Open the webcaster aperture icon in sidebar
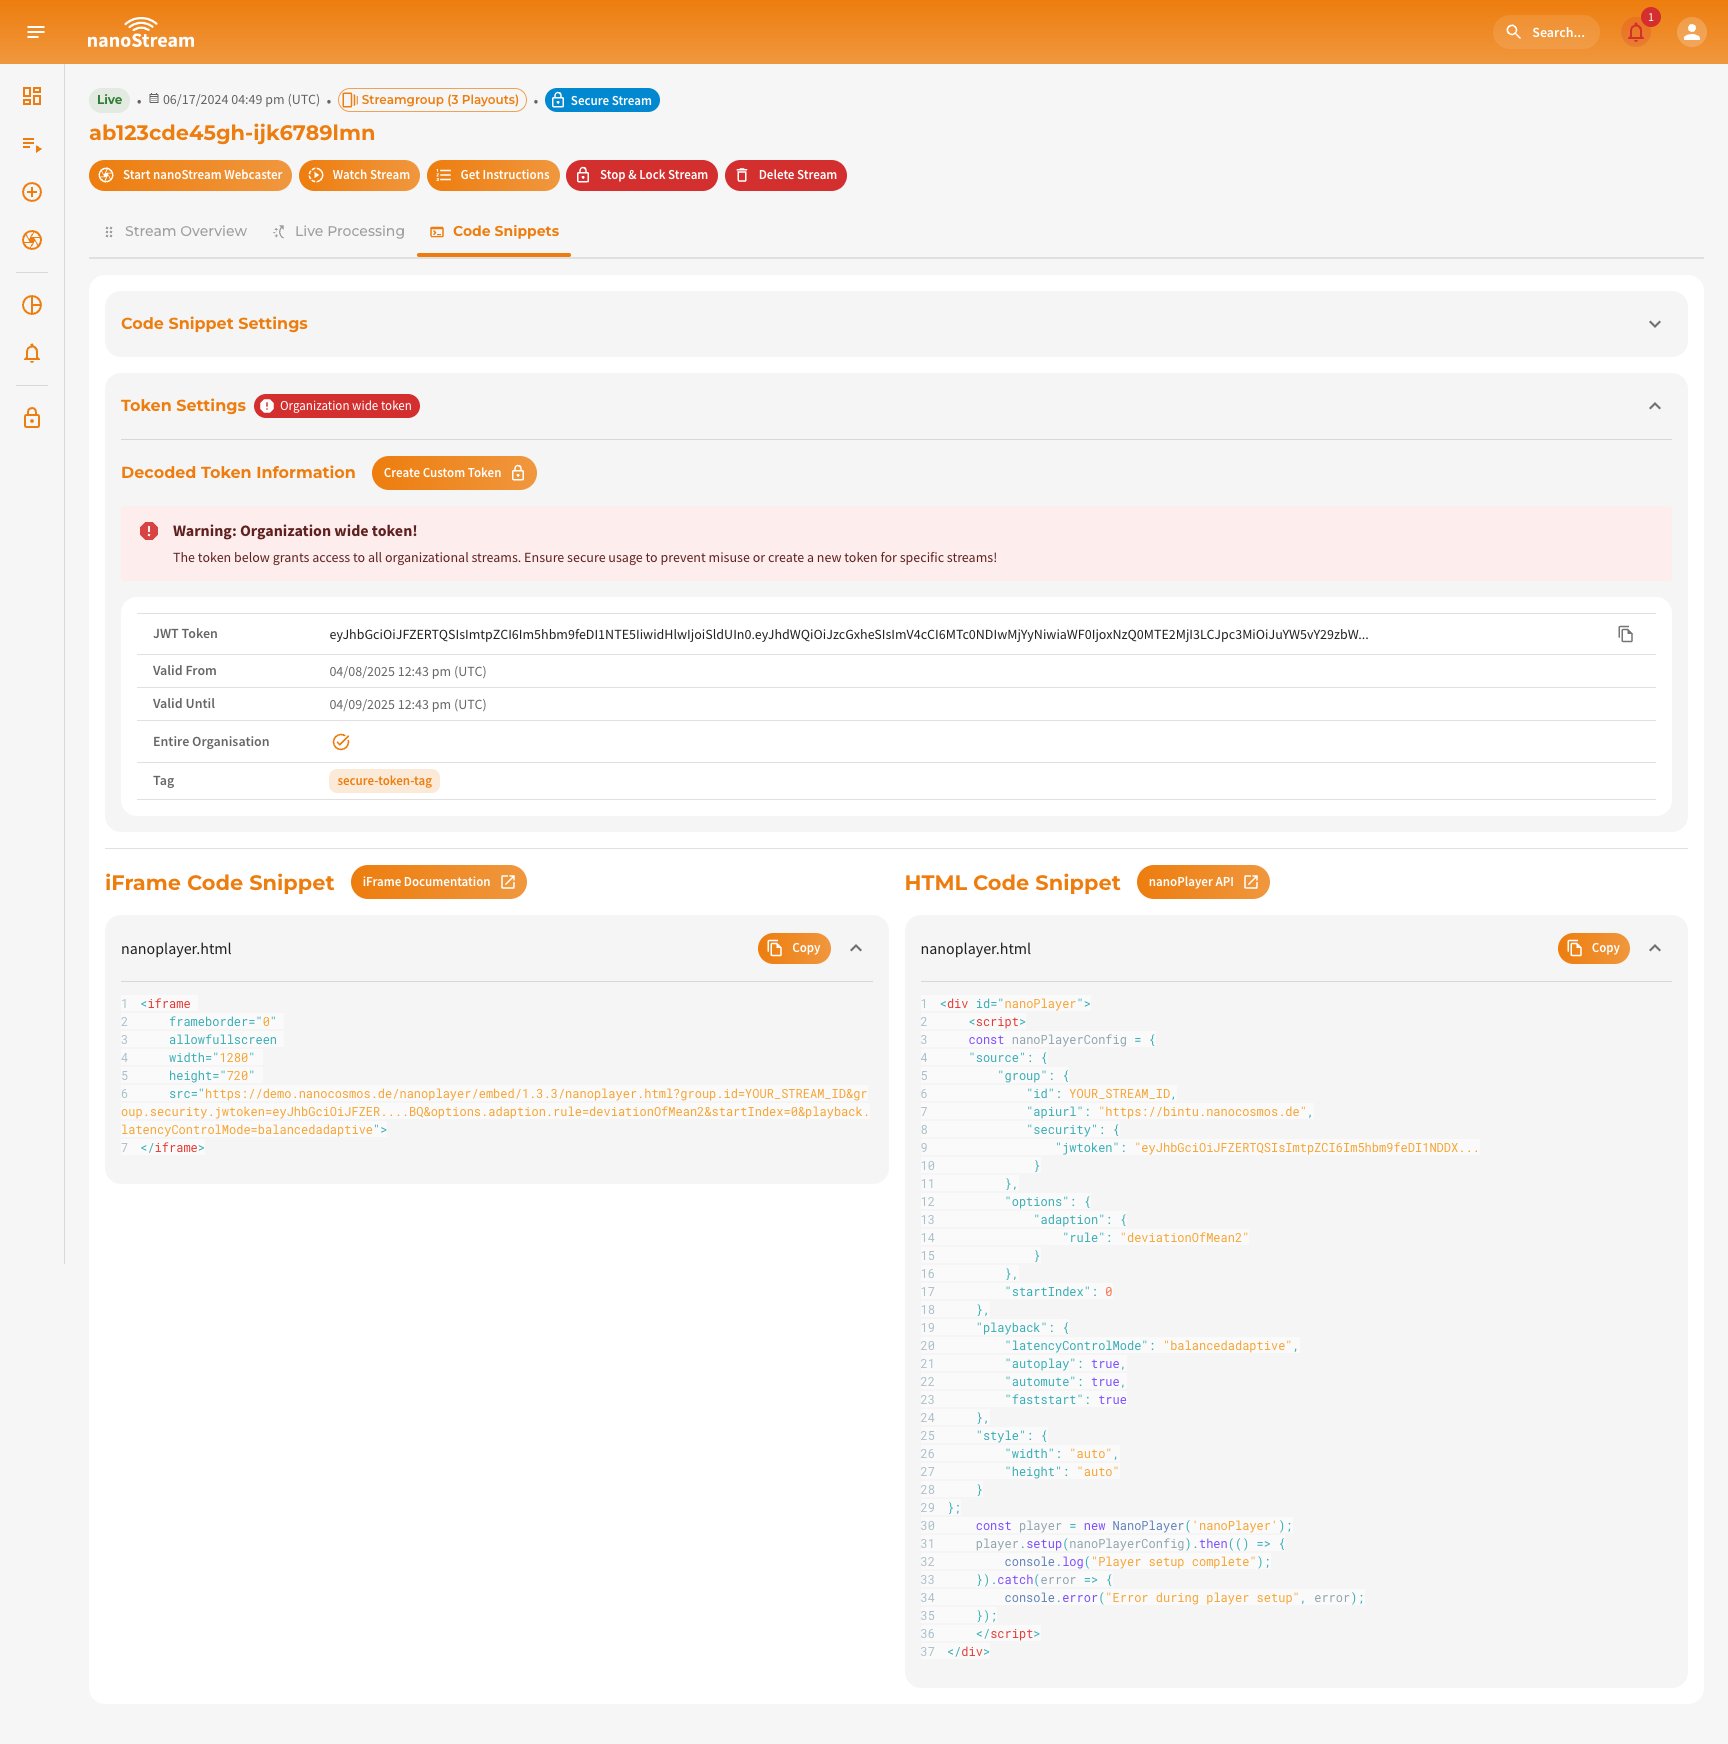This screenshot has width=1728, height=1744. tap(32, 240)
